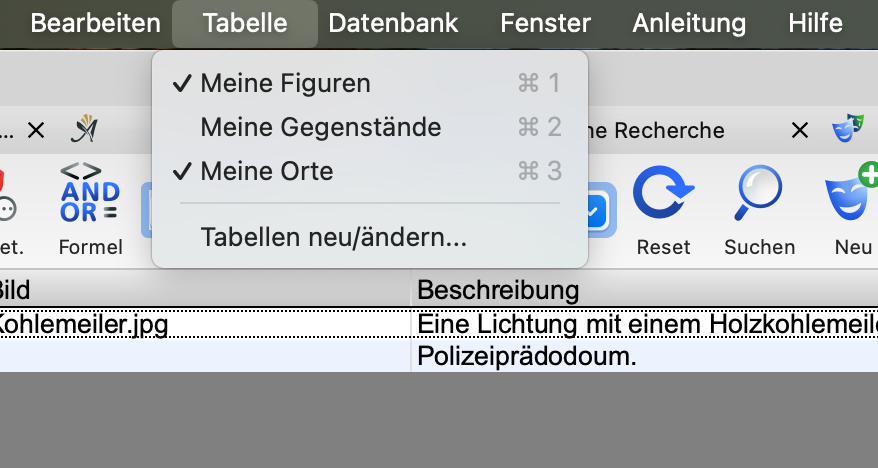Open the Formel AND/OR formula tool
The height and width of the screenshot is (468, 878).
point(90,208)
